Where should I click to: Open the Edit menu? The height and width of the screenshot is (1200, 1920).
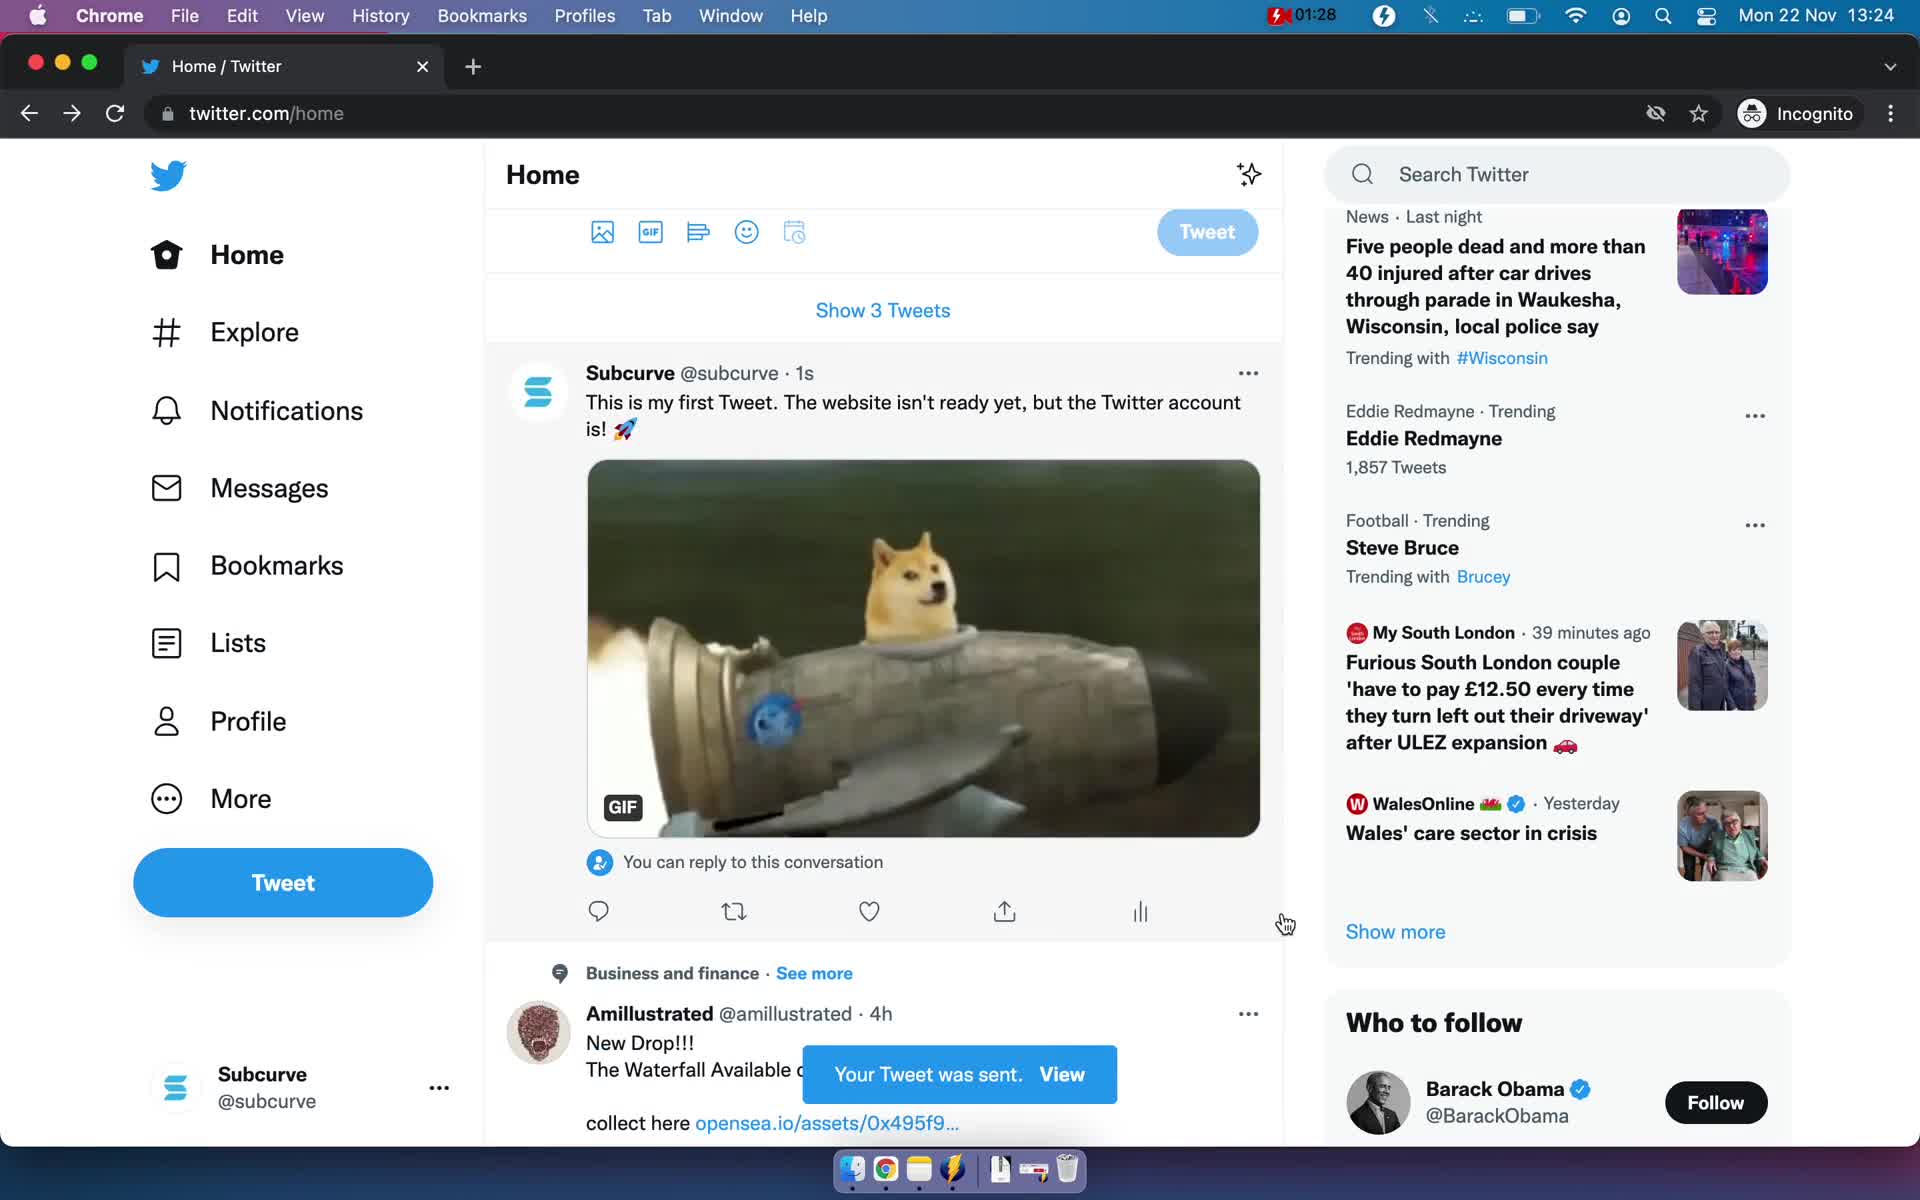[242, 16]
